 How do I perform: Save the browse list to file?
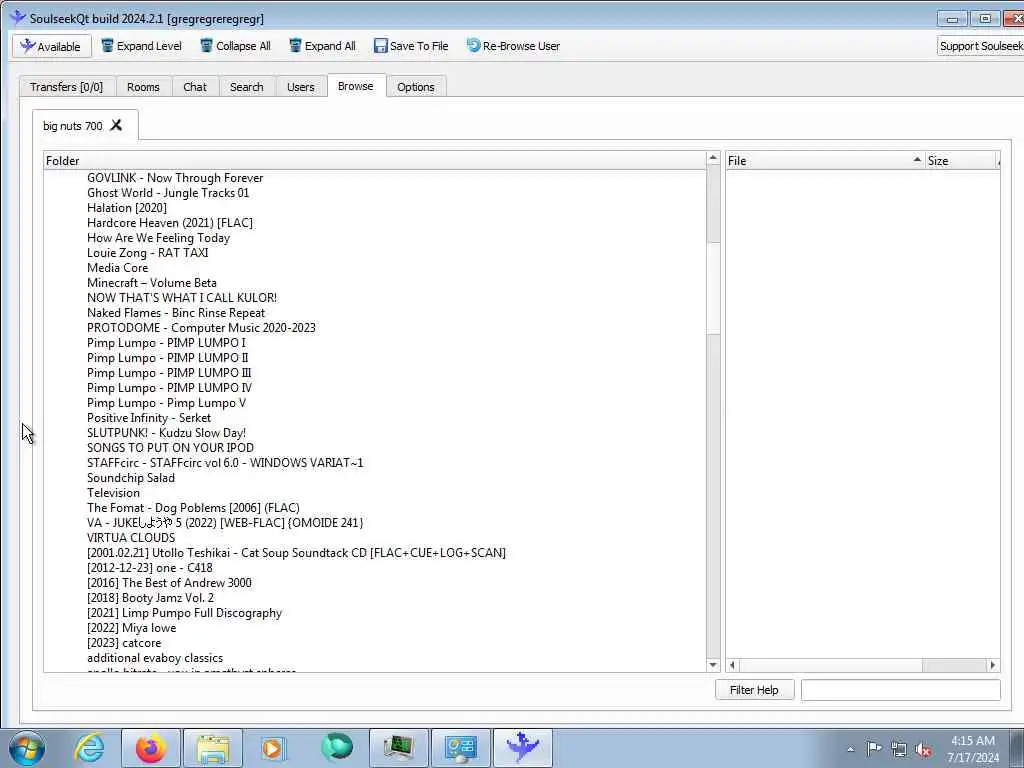[411, 46]
